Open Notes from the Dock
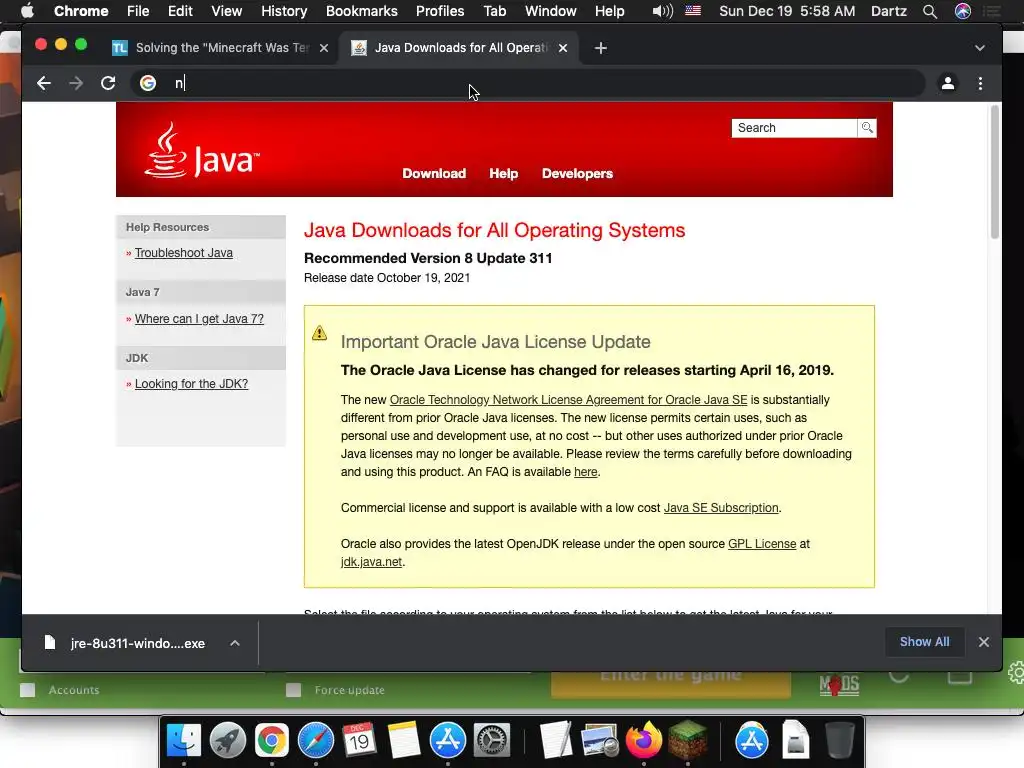The height and width of the screenshot is (768, 1024). click(404, 741)
